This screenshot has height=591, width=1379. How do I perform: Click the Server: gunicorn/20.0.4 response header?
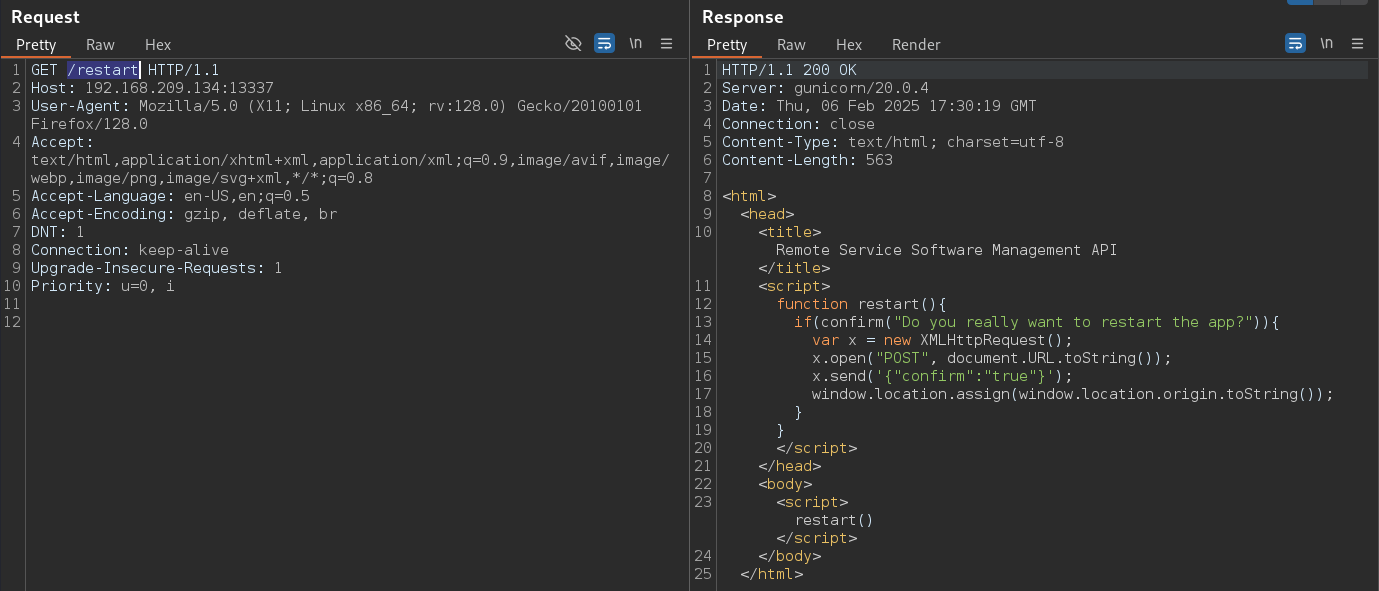(x=825, y=88)
